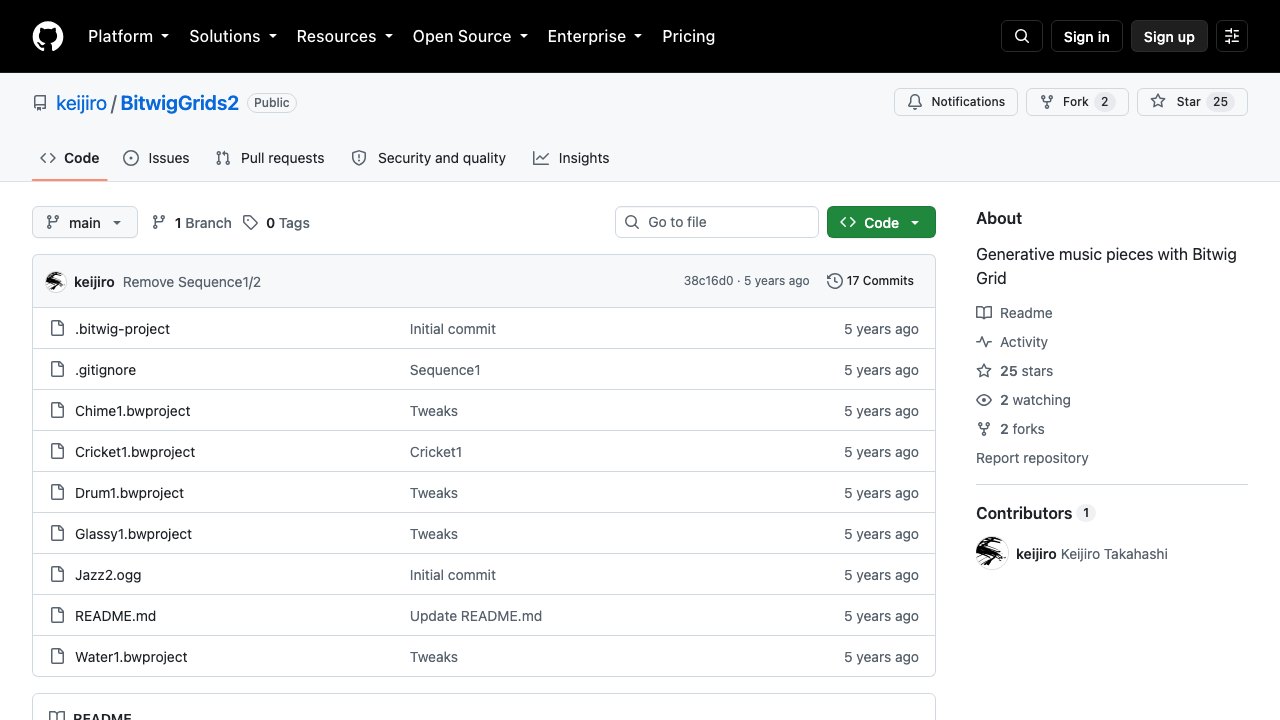This screenshot has width=1280, height=720.
Task: Open the Jazz2.ogg file
Action: [108, 575]
